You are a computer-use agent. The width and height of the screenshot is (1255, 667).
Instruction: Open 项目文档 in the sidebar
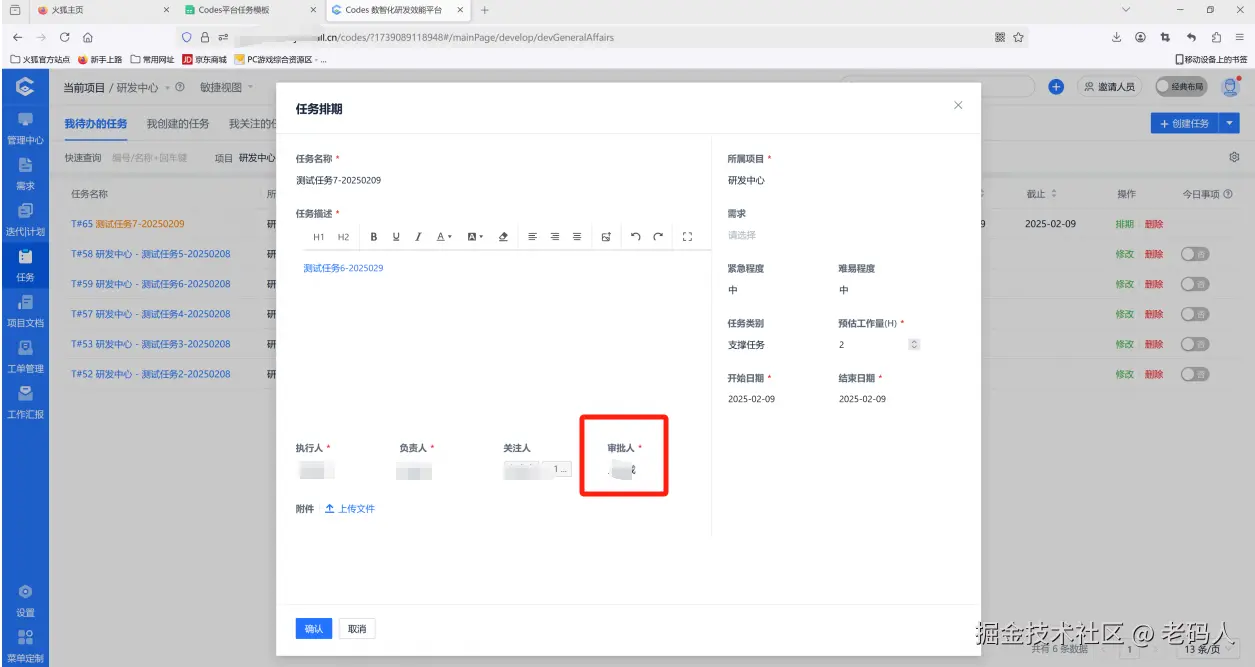25,311
